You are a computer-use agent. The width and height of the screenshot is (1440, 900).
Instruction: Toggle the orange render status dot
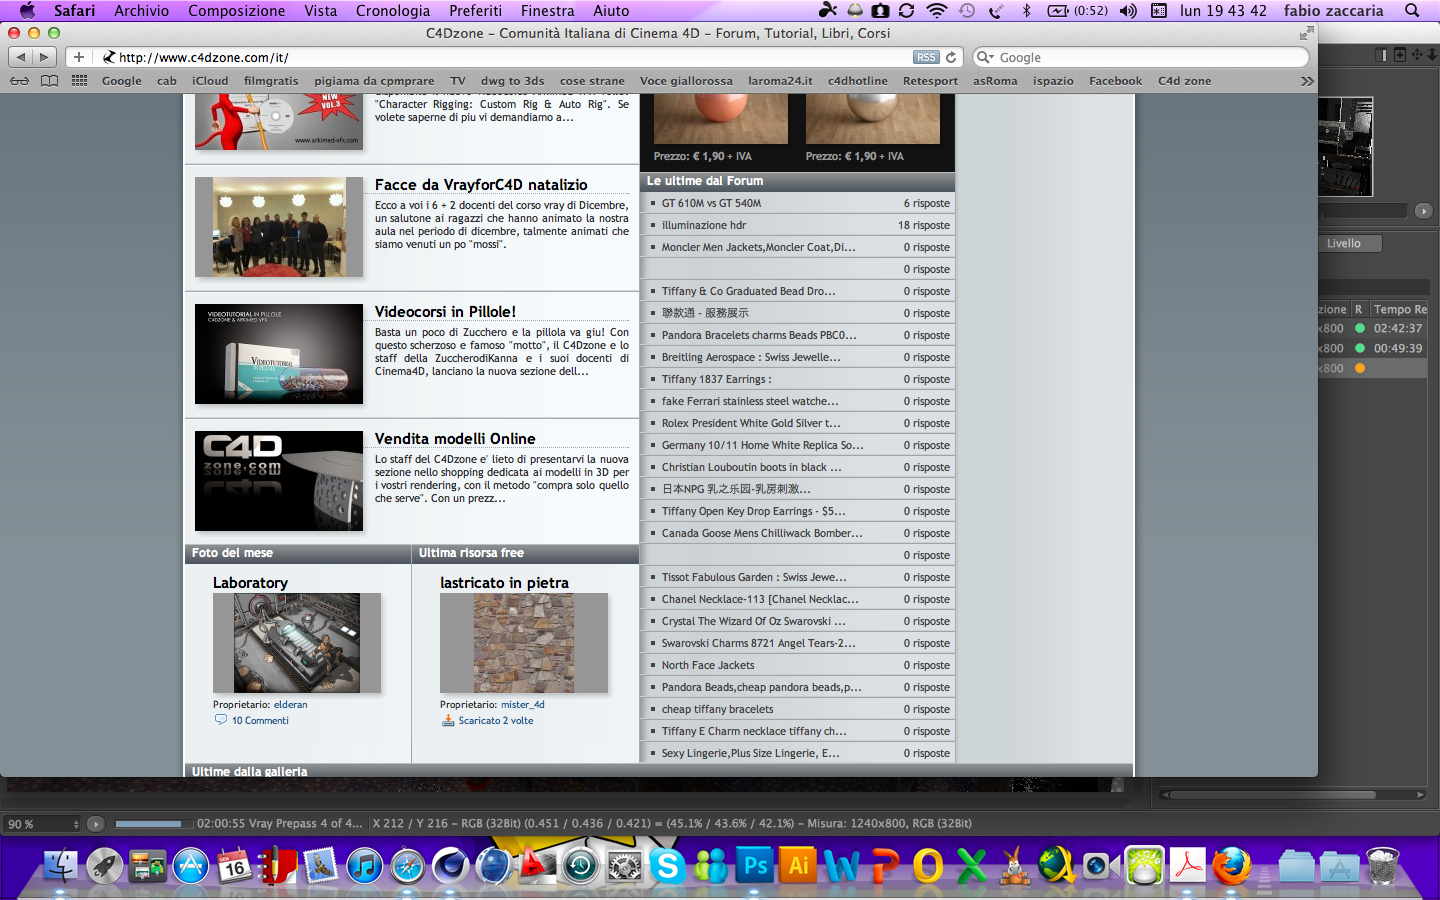[1360, 368]
